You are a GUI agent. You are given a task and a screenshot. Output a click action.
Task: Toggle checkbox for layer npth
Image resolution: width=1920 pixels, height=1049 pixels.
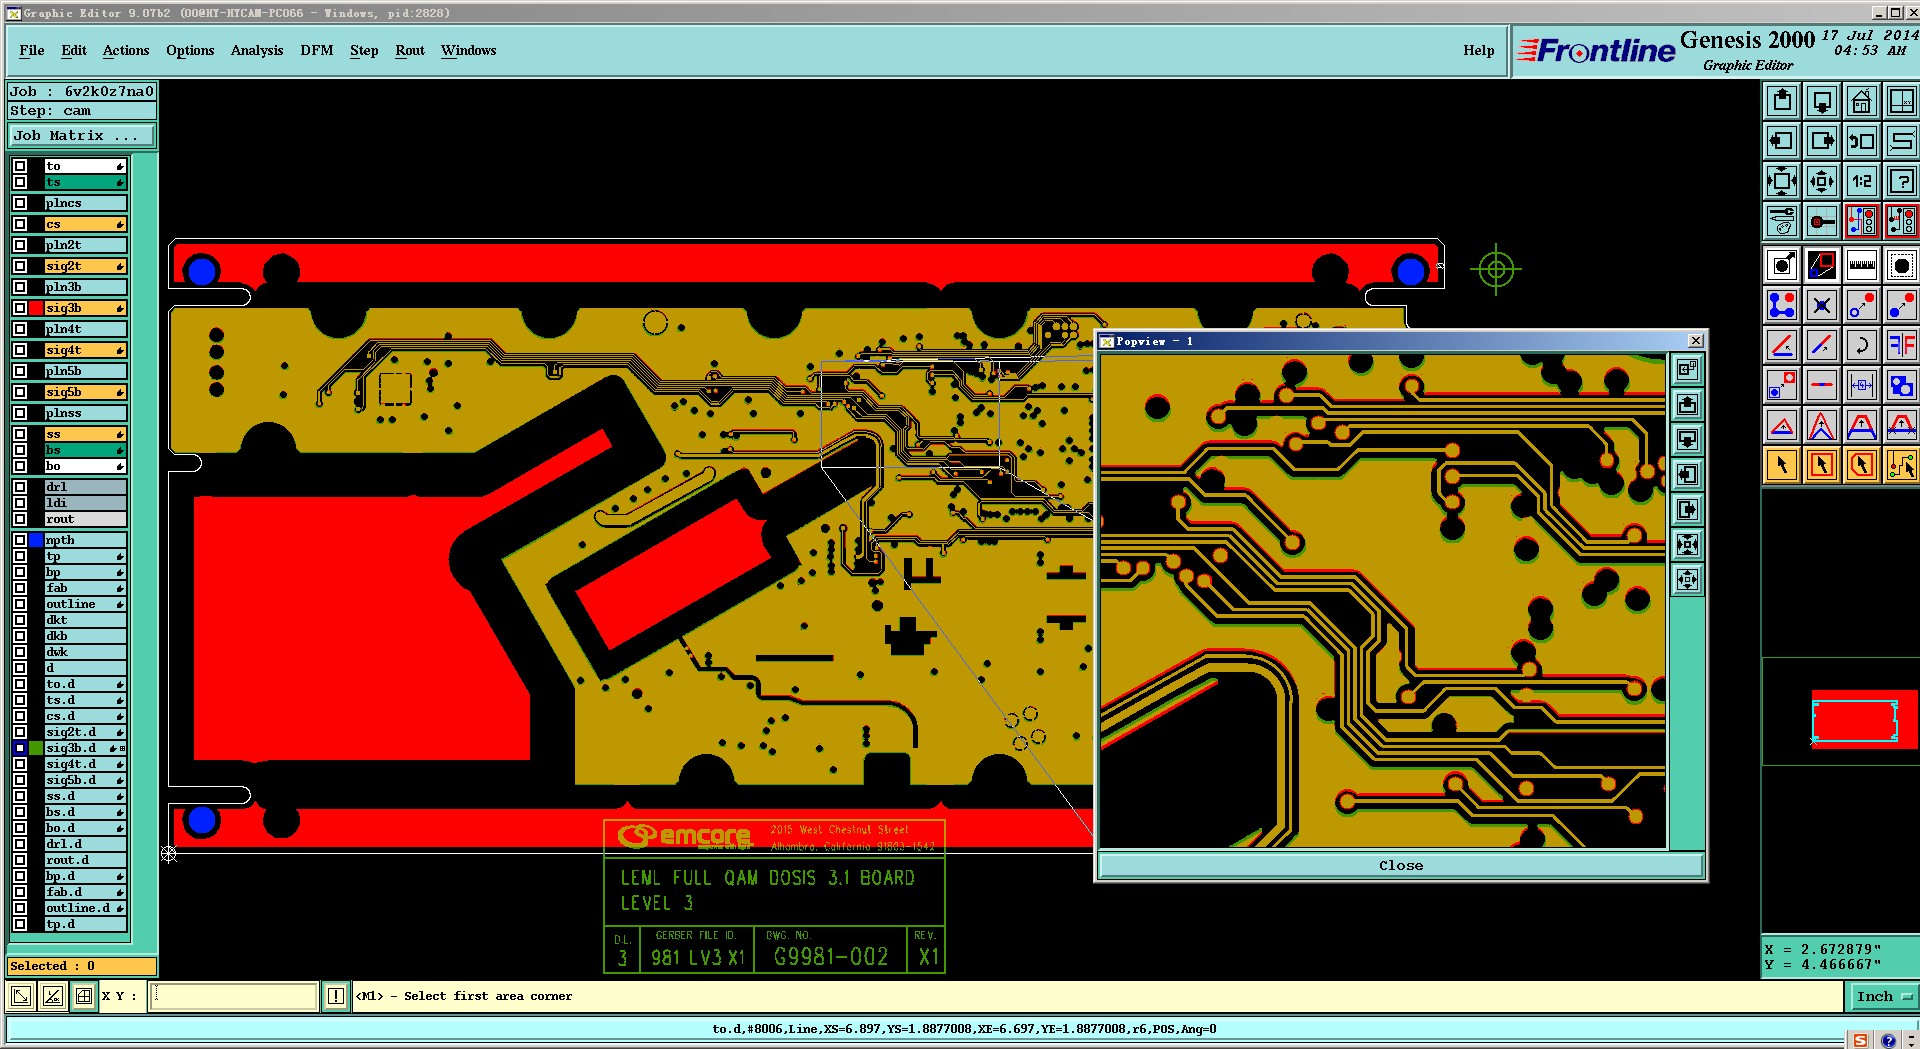coord(20,540)
